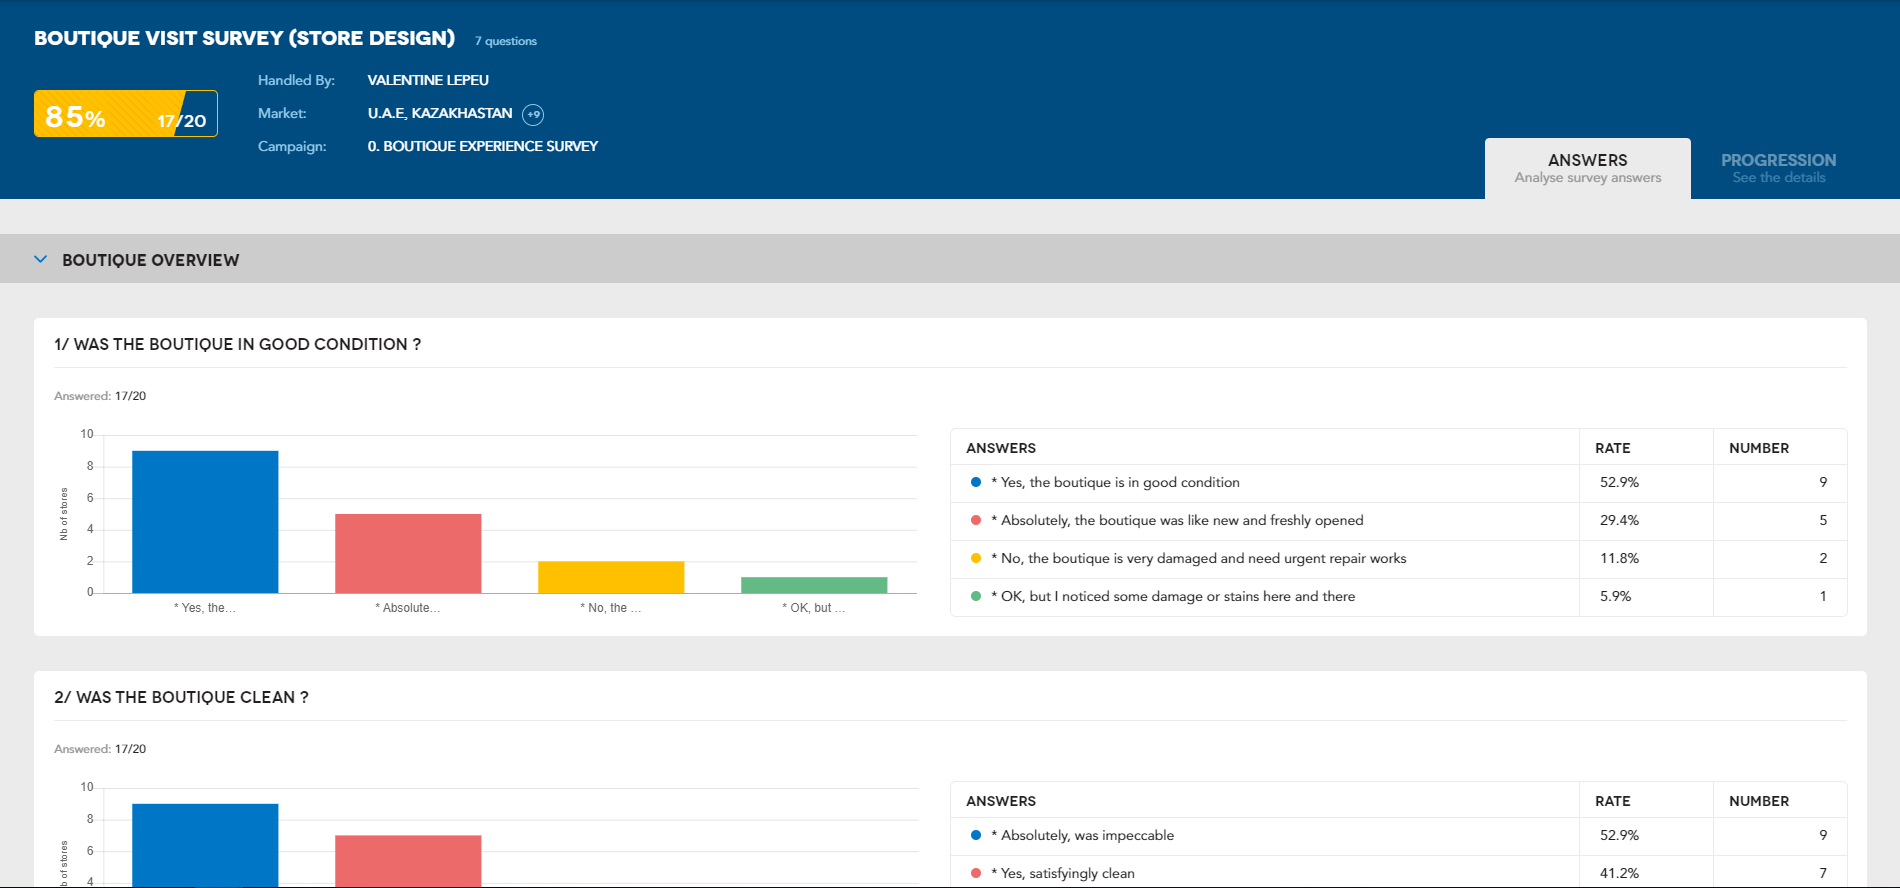1900x888 pixels.
Task: Click the '7 questions' label
Action: 506,41
